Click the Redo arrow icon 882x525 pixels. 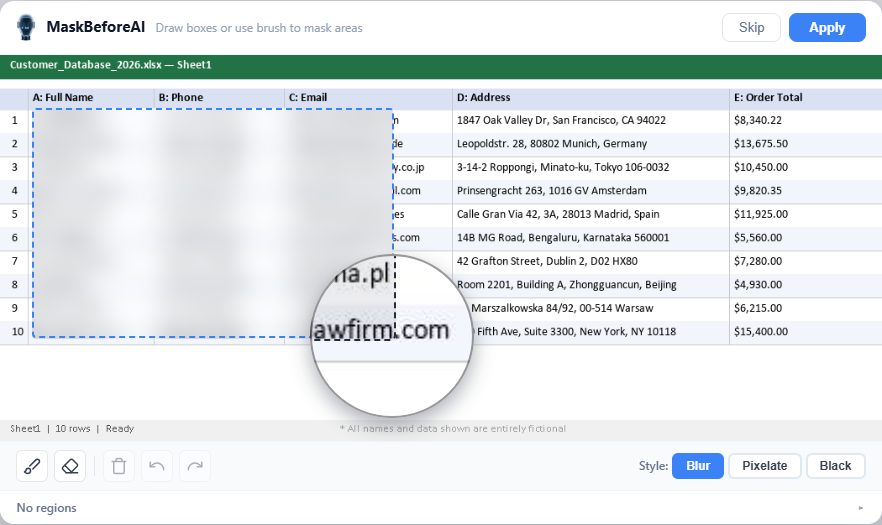(195, 466)
